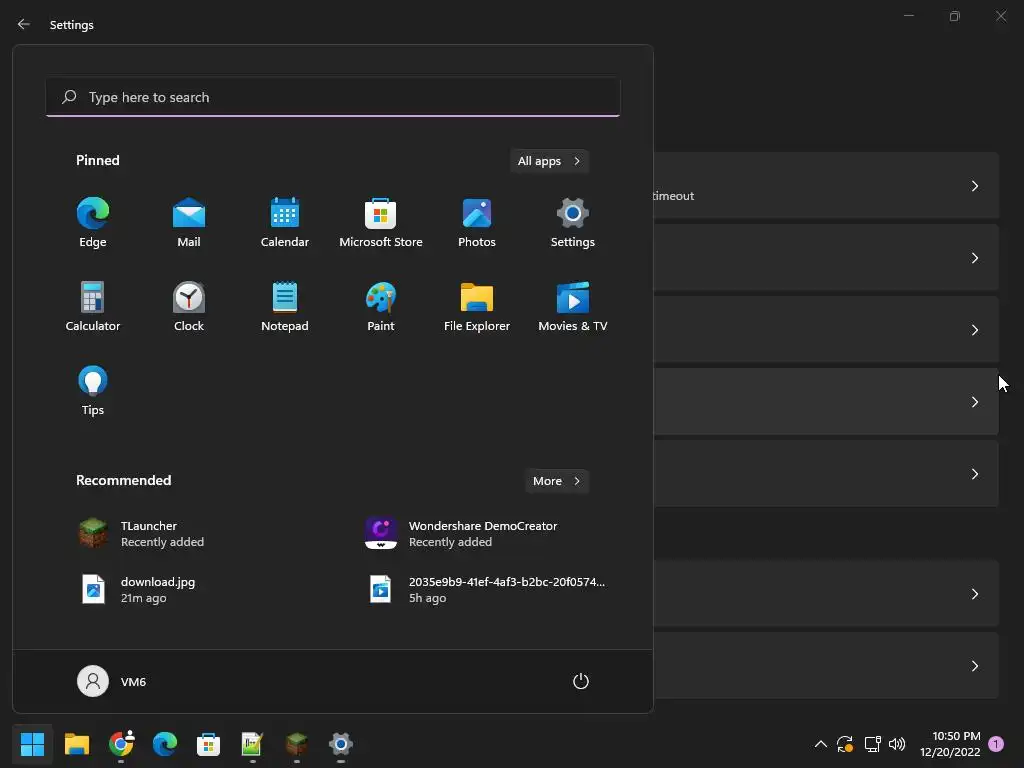This screenshot has height=768, width=1024.
Task: Open network status in system tray
Action: point(872,744)
